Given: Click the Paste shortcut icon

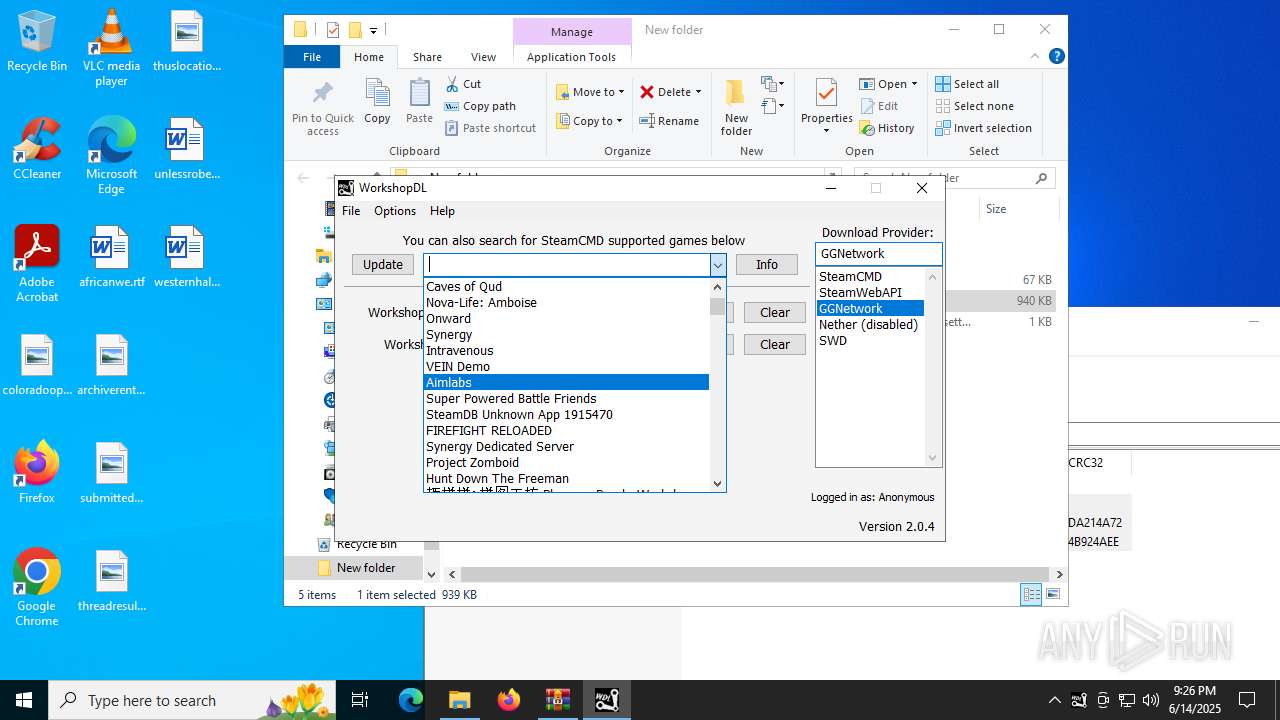Looking at the screenshot, I should tap(452, 128).
